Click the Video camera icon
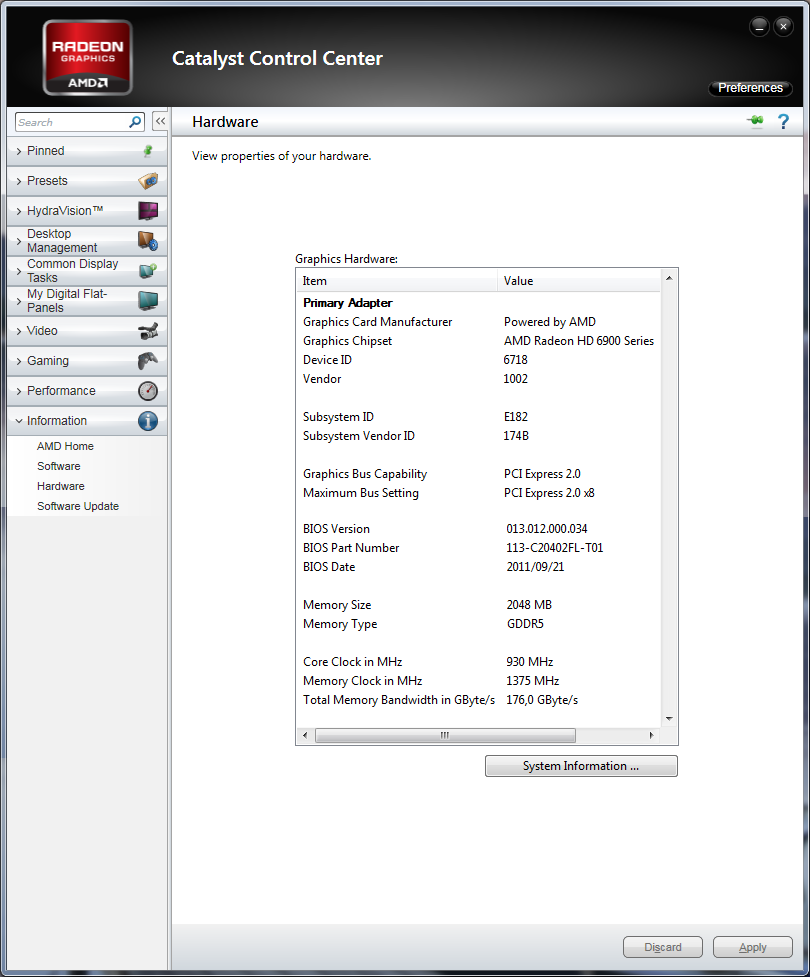The height and width of the screenshot is (977, 810). [148, 331]
